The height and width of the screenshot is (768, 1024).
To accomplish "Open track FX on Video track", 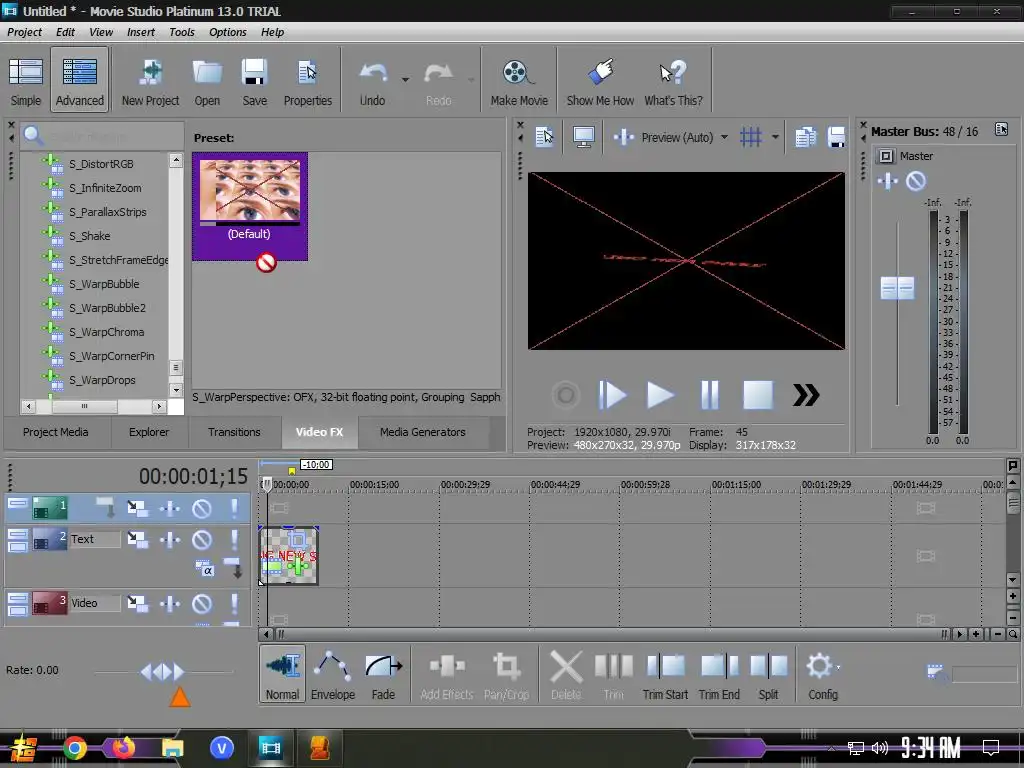I will click(x=170, y=603).
